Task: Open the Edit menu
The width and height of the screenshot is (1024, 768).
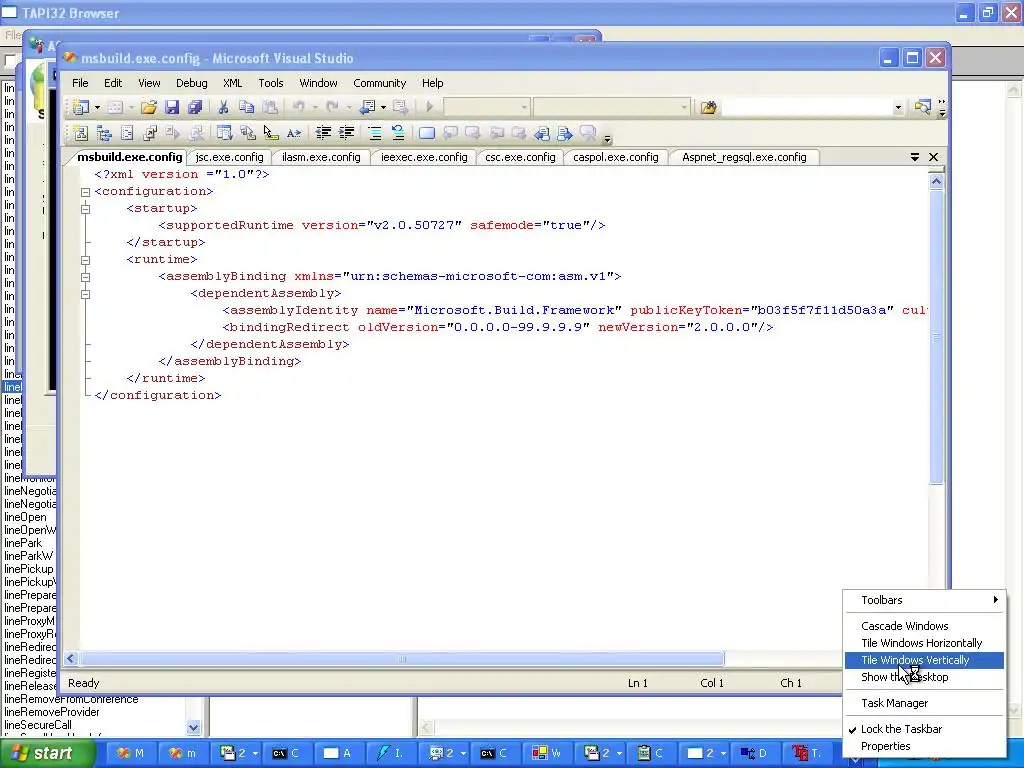Action: tap(113, 83)
